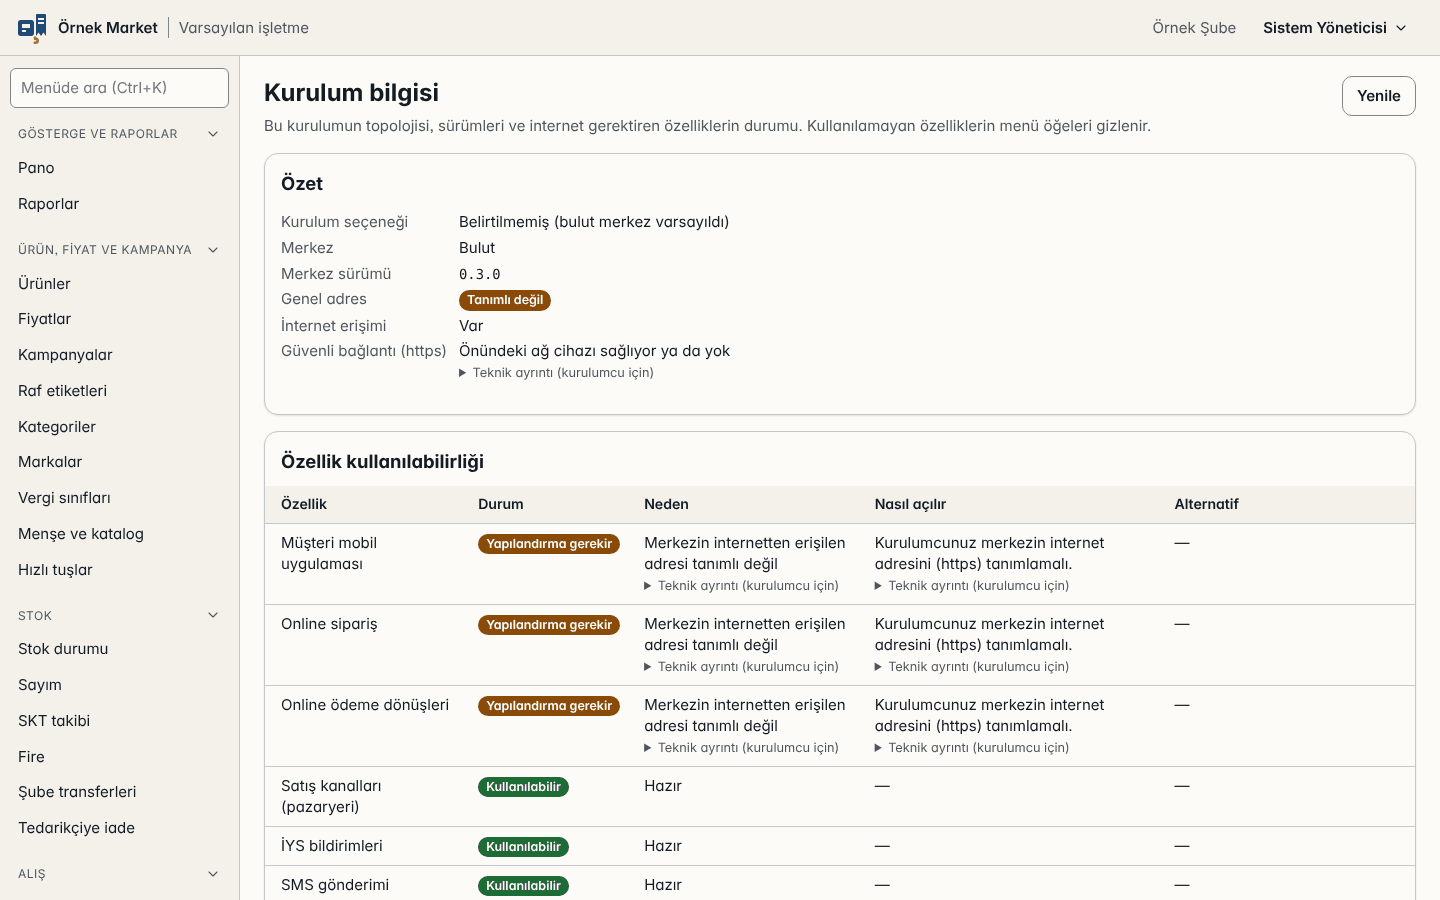The width and height of the screenshot is (1440, 900).
Task: Click the Merkez sürümü value 0.3.0
Action: coord(480,274)
